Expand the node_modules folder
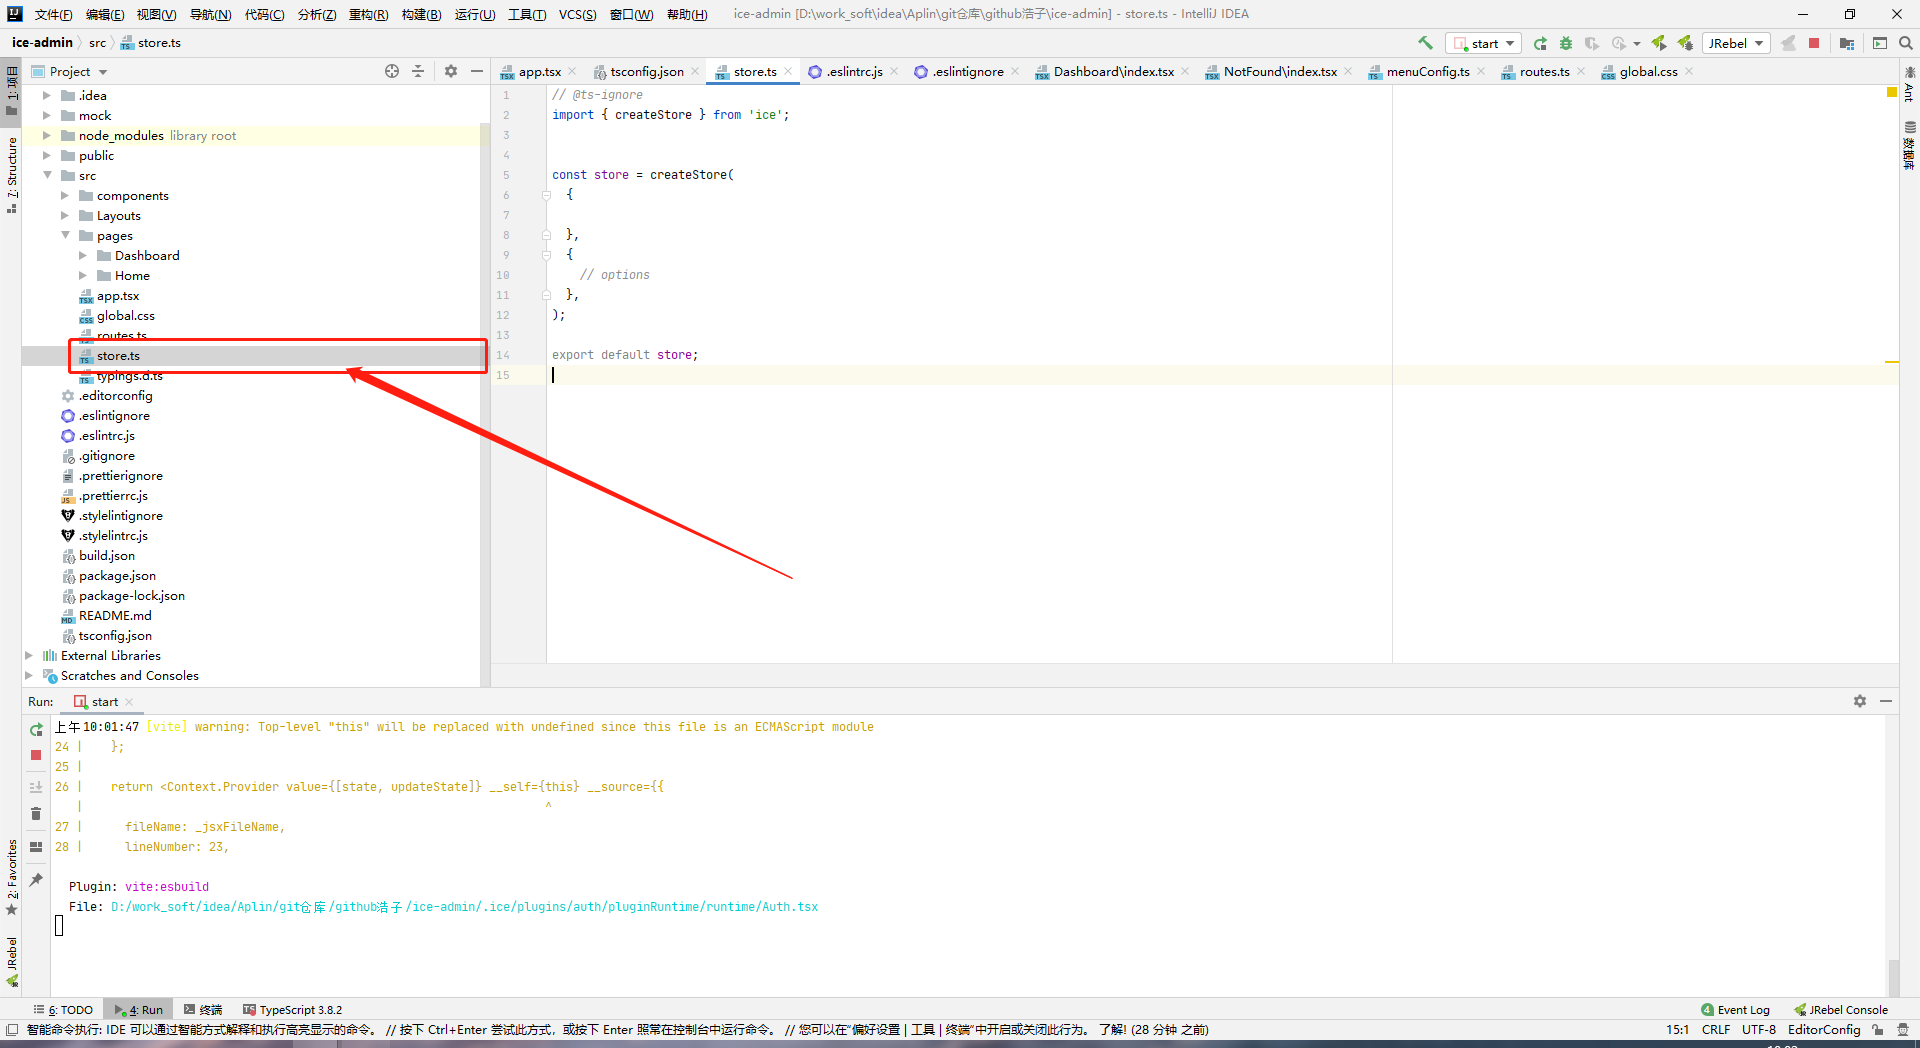The height and width of the screenshot is (1048, 1920). [x=46, y=135]
